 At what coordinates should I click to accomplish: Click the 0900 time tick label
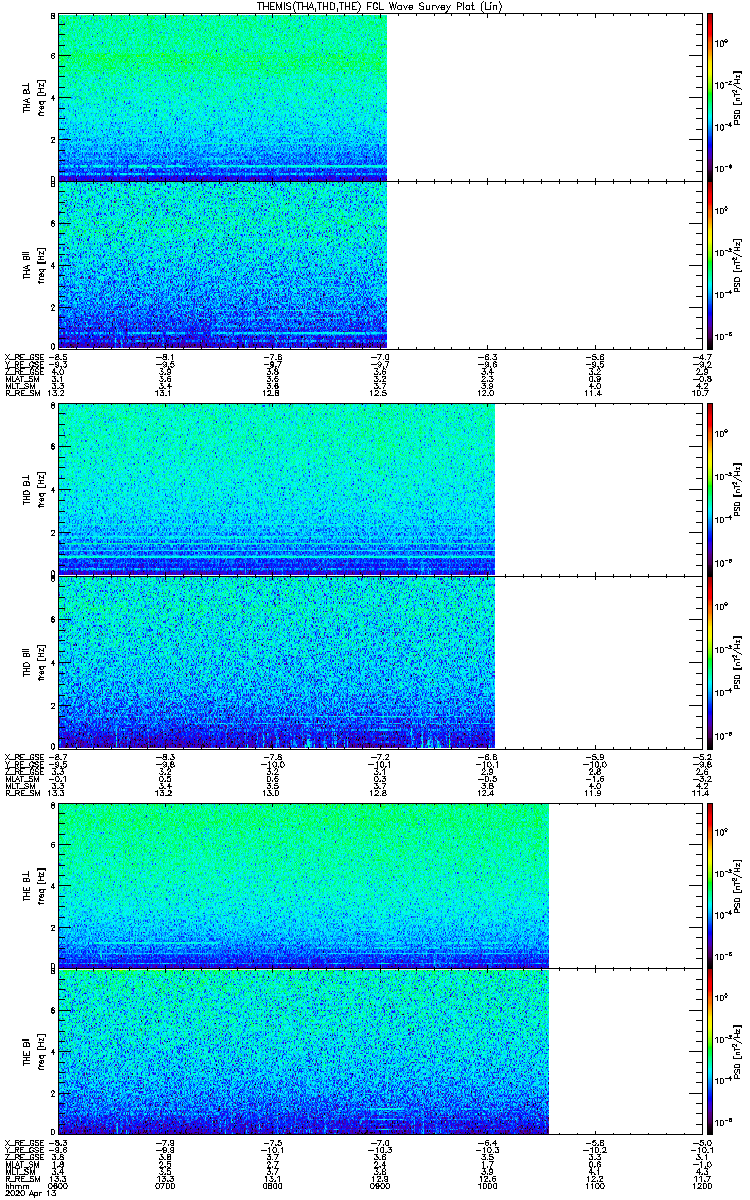(381, 1185)
